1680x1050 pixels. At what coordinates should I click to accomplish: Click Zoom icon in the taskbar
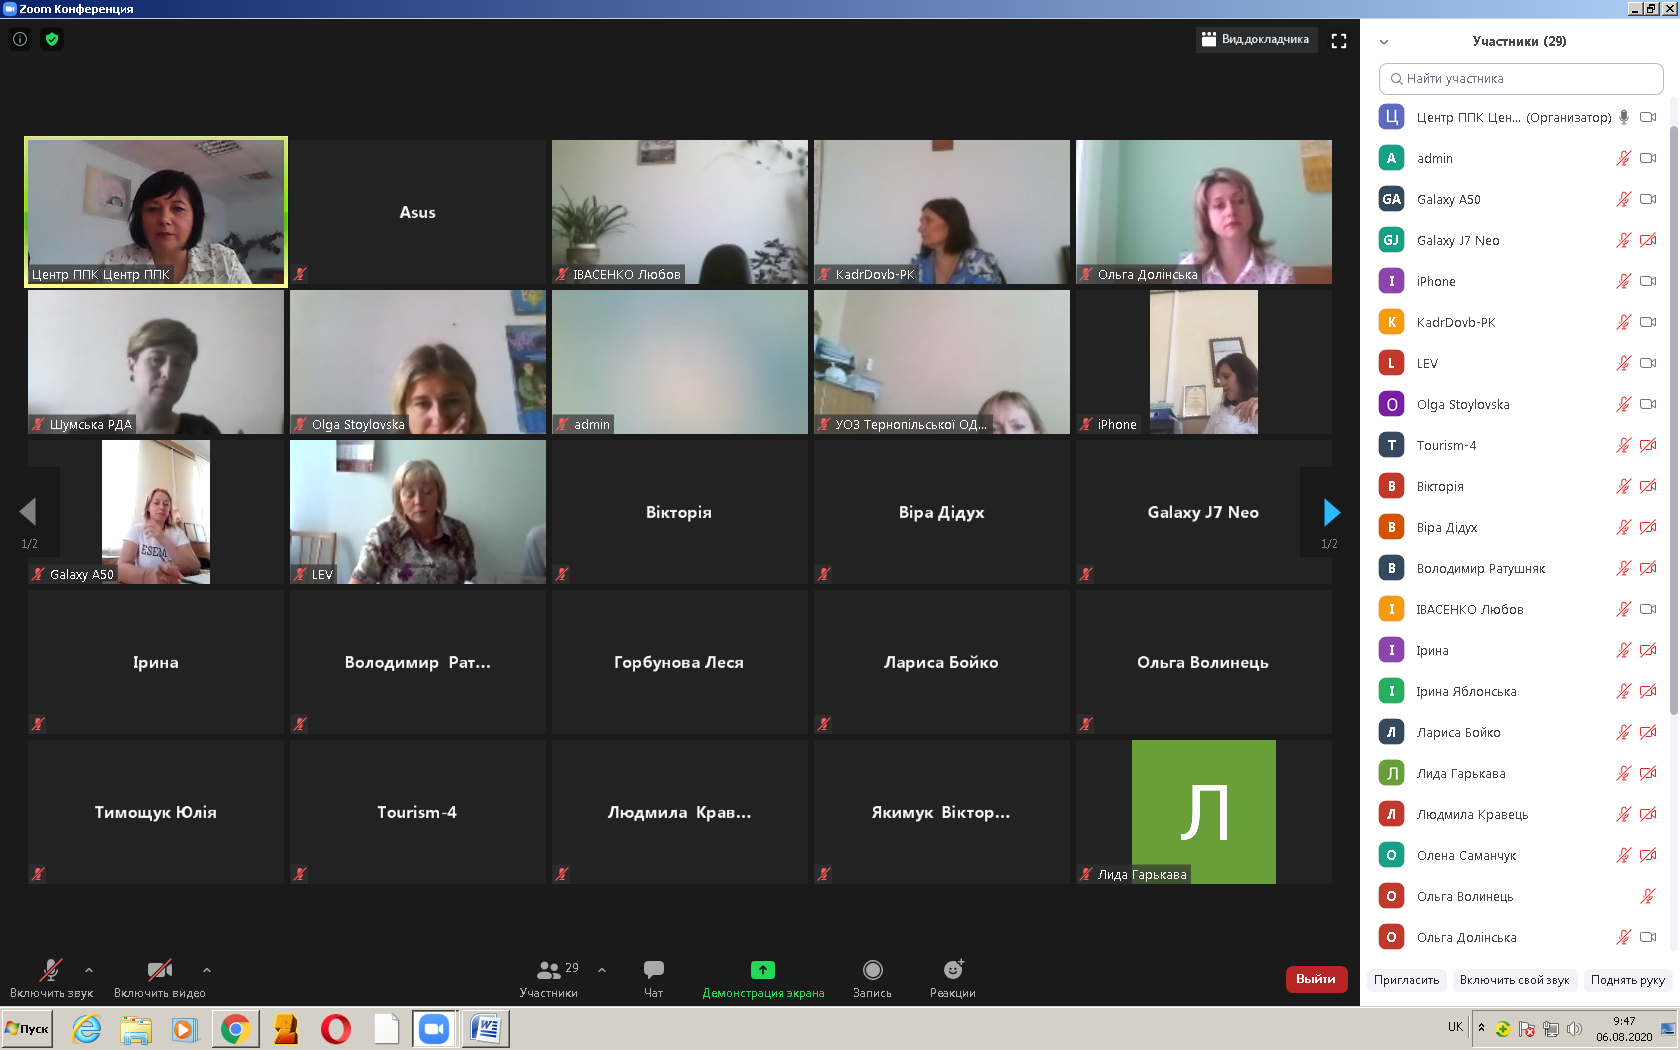434,1028
